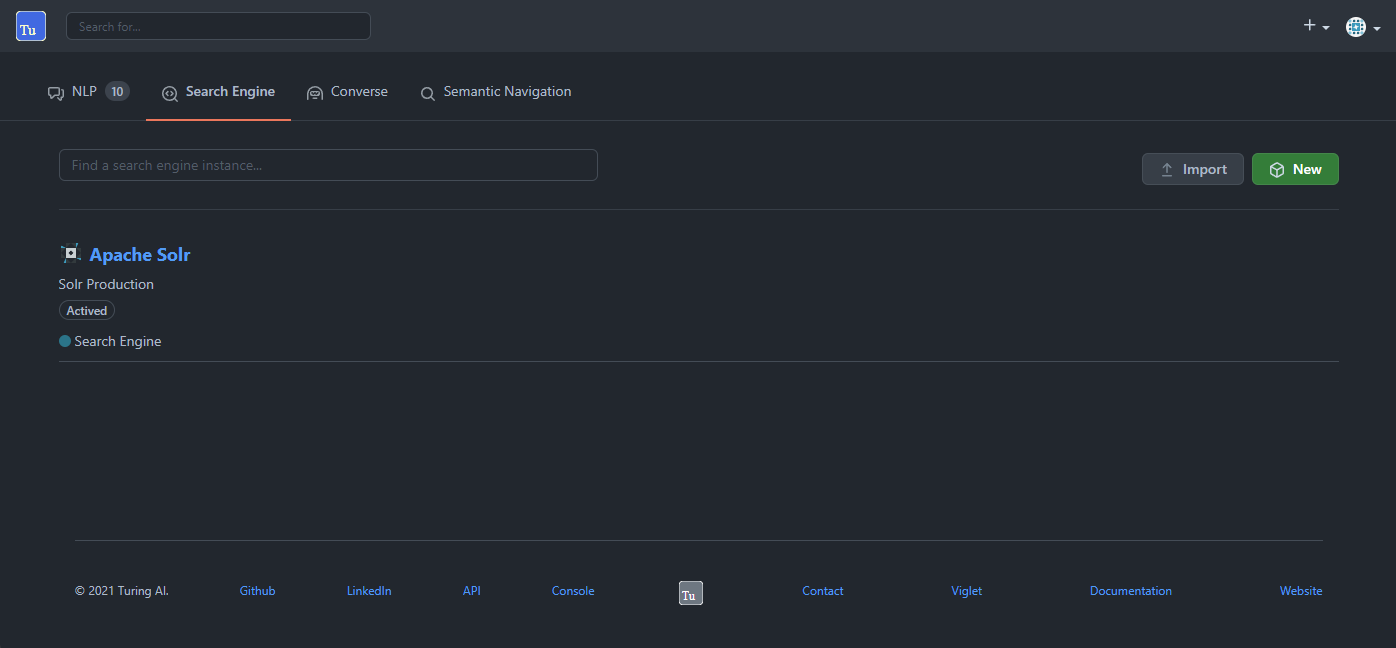1396x648 pixels.
Task: Click the magnifying glass beside Semantic Navigation
Action: (428, 93)
